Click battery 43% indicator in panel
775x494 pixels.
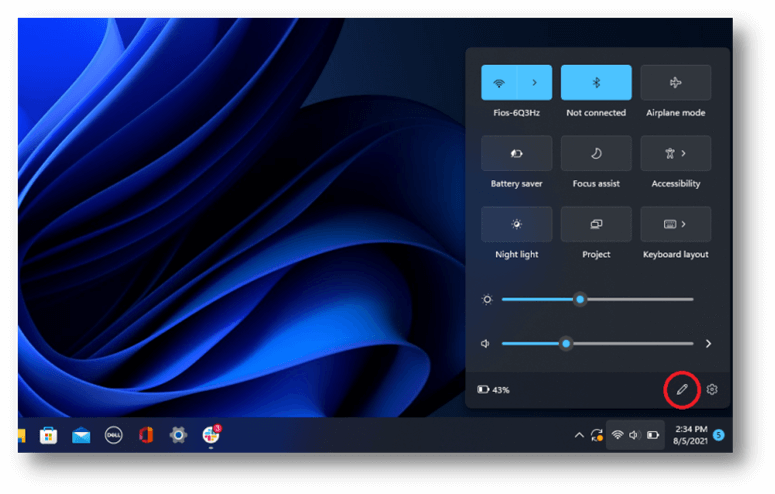click(x=493, y=390)
